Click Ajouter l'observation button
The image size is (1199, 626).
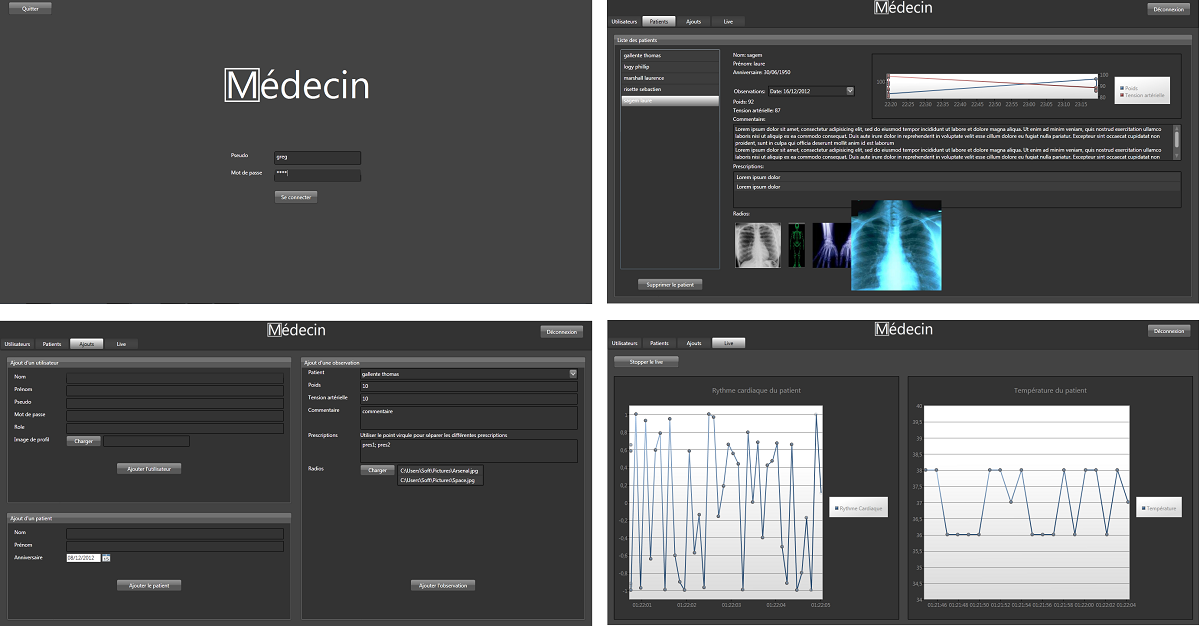(444, 585)
